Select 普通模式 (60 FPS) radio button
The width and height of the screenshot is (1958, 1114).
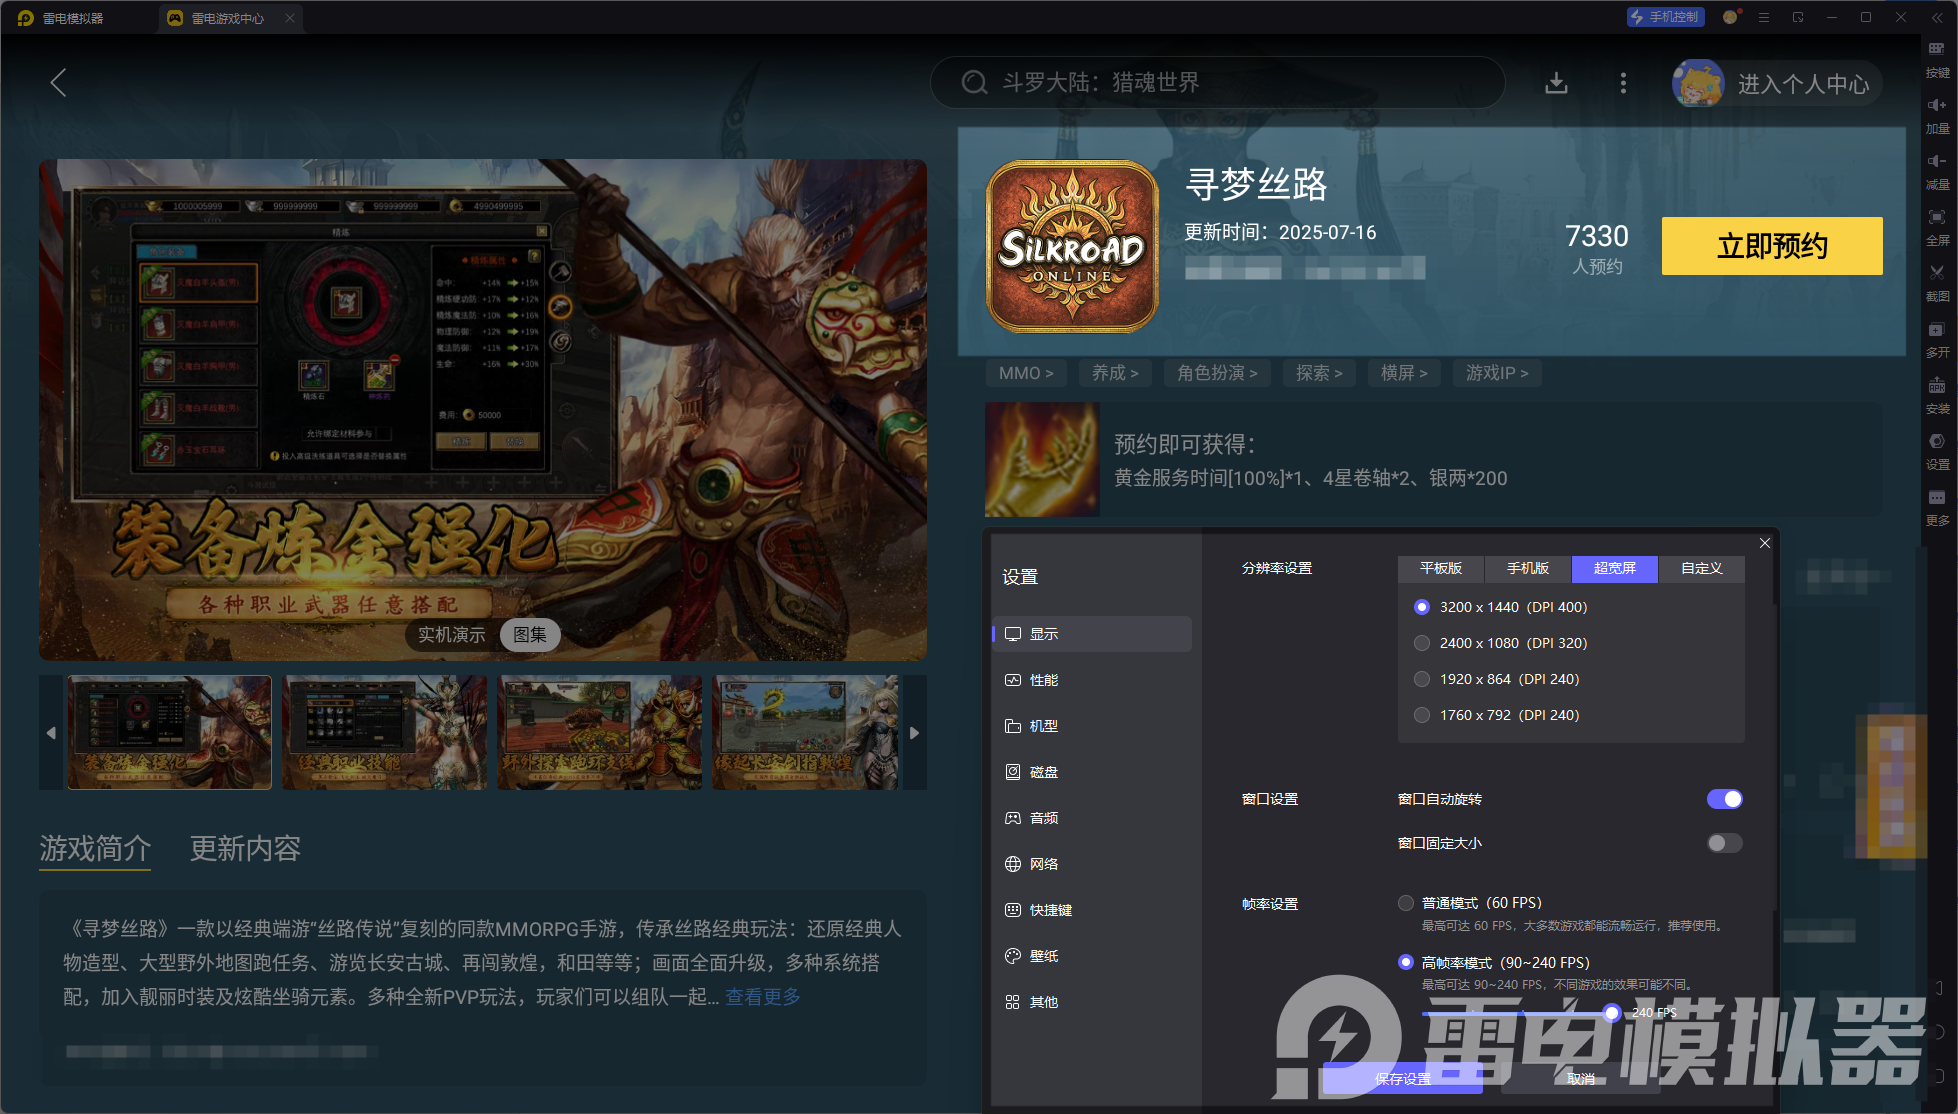pyautogui.click(x=1406, y=903)
